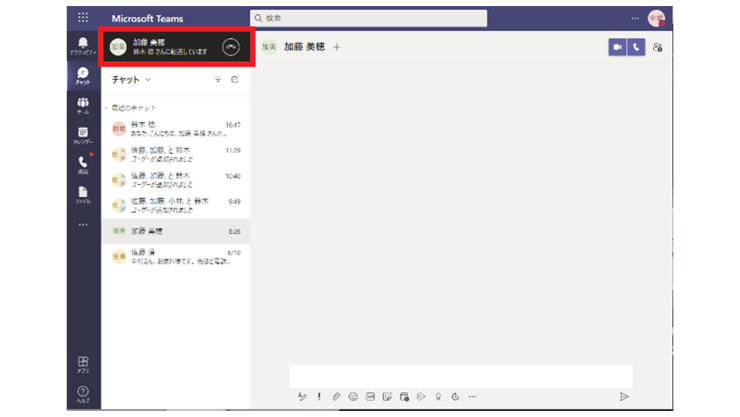Hang up the transferring call banner
The height and width of the screenshot is (417, 740).
231,47
